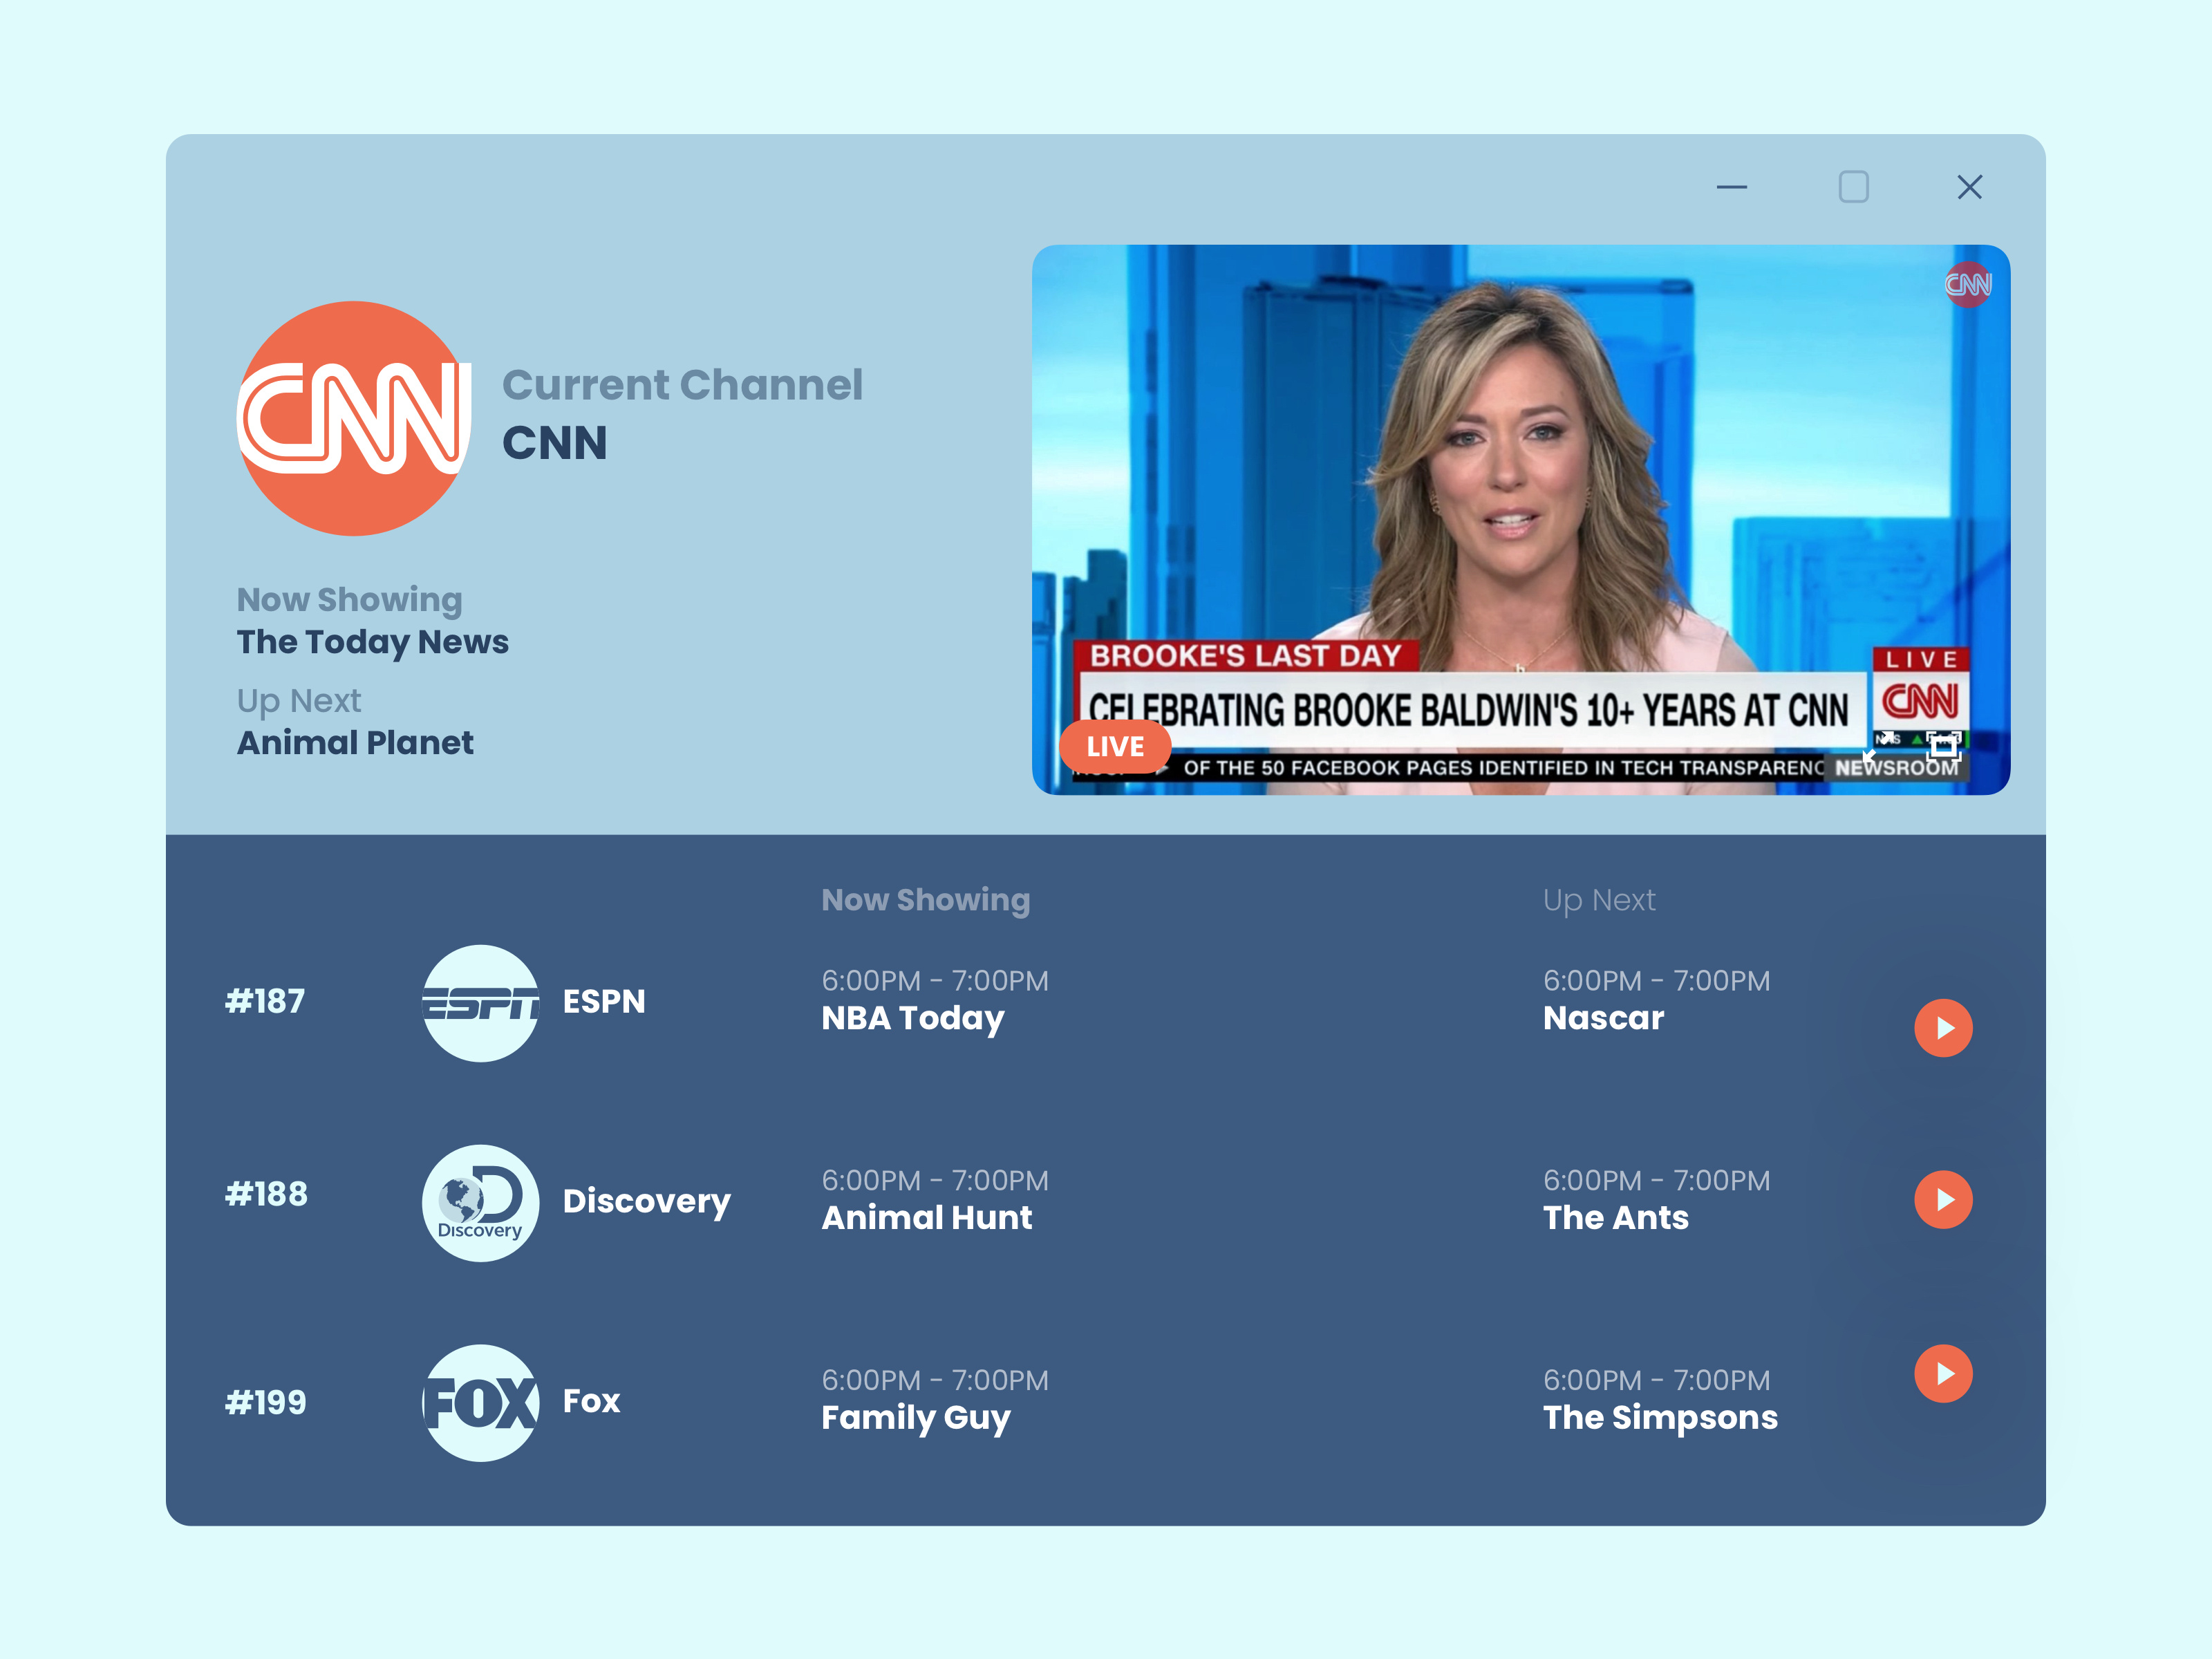The width and height of the screenshot is (2212, 1659).
Task: Play the Discovery channel
Action: tap(1943, 1199)
